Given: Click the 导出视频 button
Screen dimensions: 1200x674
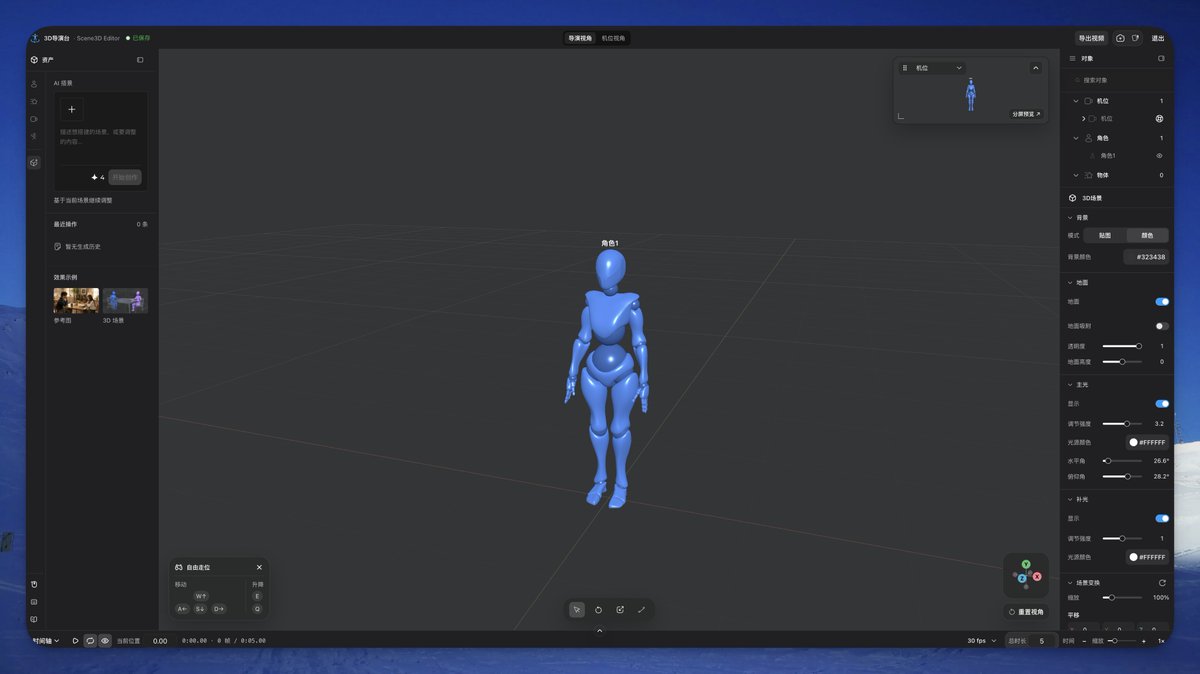Looking at the screenshot, I should (x=1091, y=38).
